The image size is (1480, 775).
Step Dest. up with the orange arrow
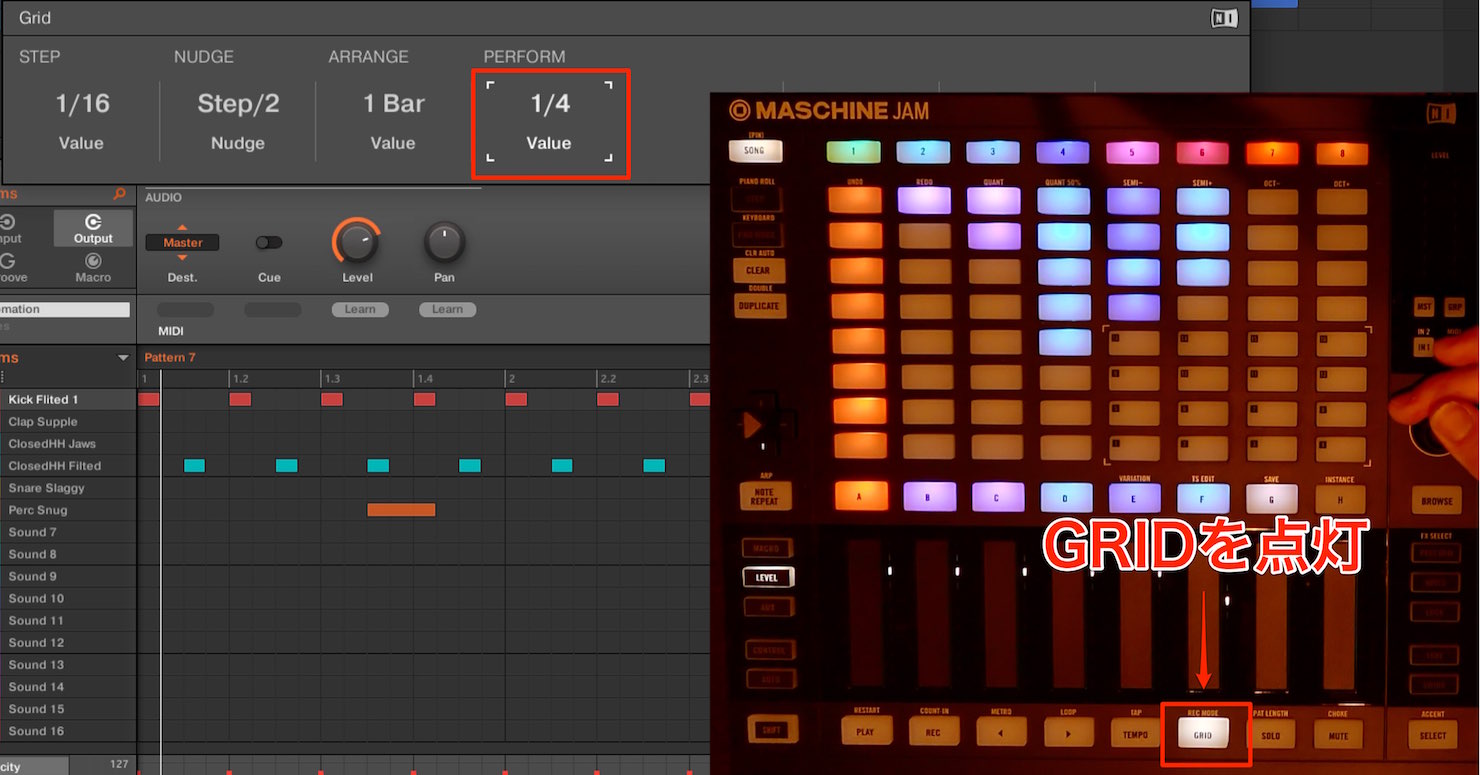[182, 228]
